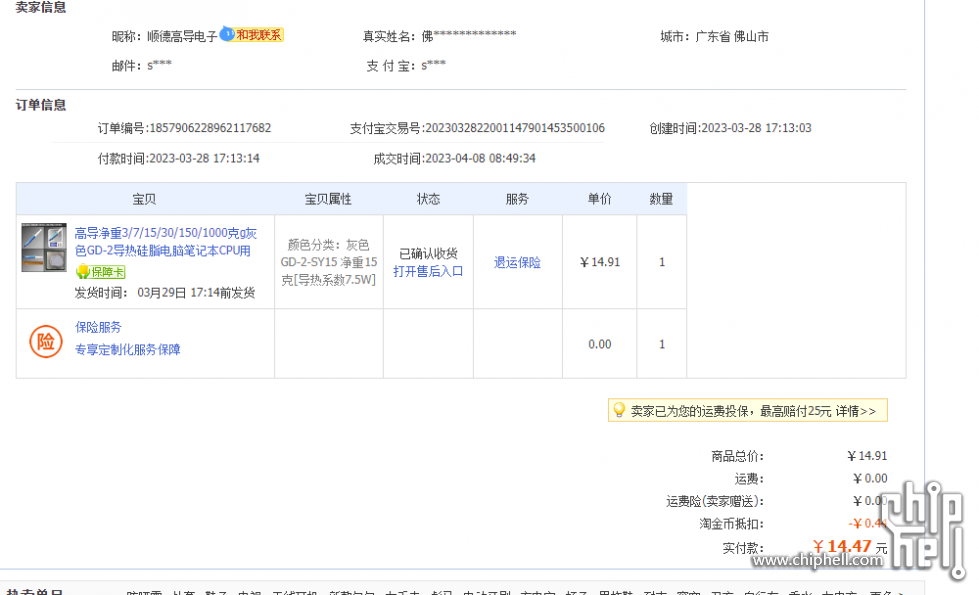This screenshot has height=595, width=979.
Task: Select the order number 1857906228962117682
Action: (x=210, y=128)
